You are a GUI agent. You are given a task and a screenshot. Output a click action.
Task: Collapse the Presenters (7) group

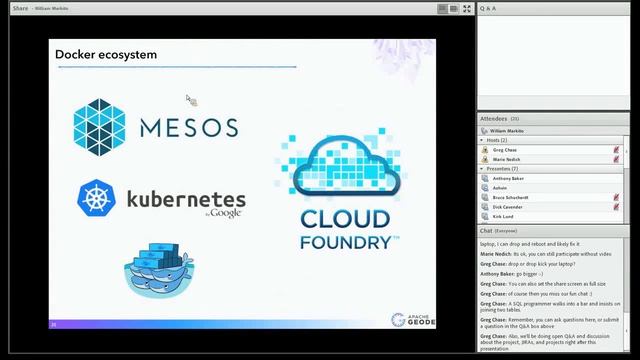coord(482,169)
